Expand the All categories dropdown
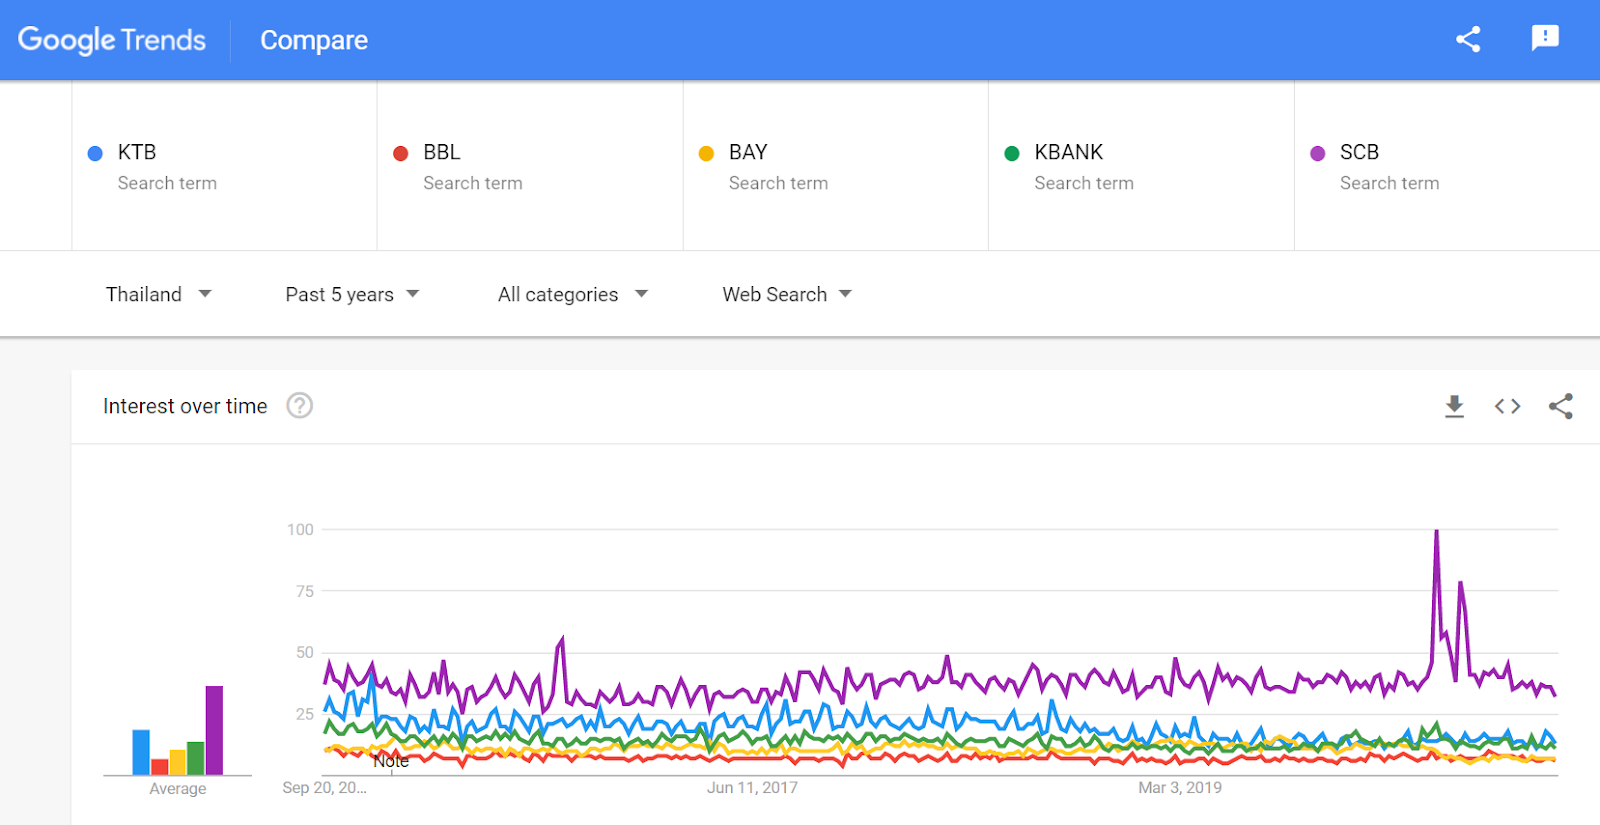1600x825 pixels. click(x=572, y=294)
